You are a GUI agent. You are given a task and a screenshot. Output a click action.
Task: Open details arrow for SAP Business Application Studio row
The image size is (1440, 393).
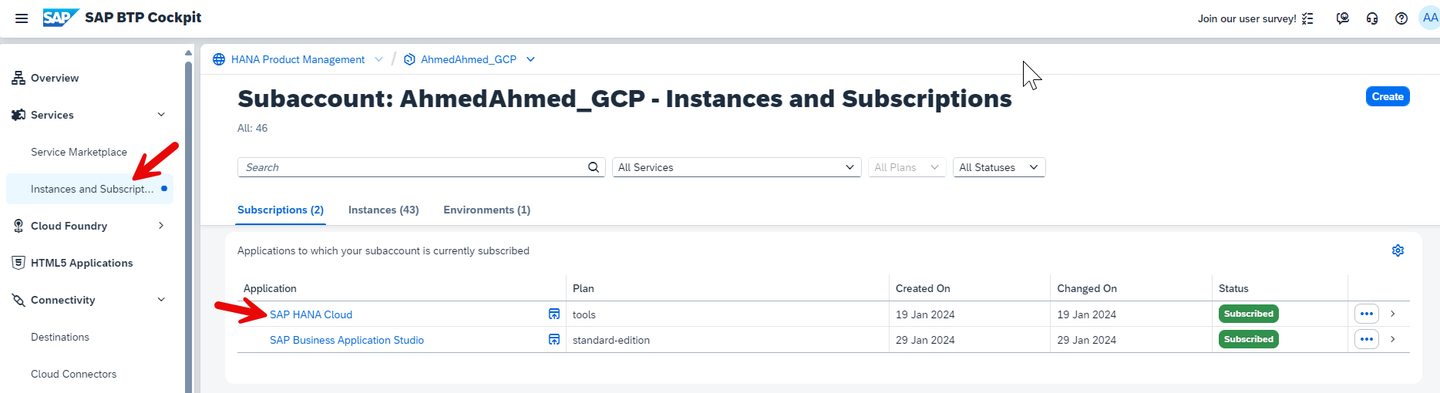point(1392,340)
